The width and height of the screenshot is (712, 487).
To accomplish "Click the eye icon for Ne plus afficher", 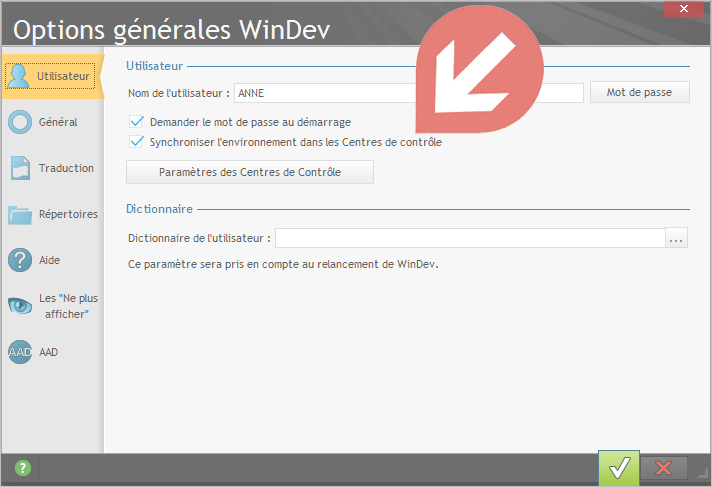I will [x=20, y=305].
